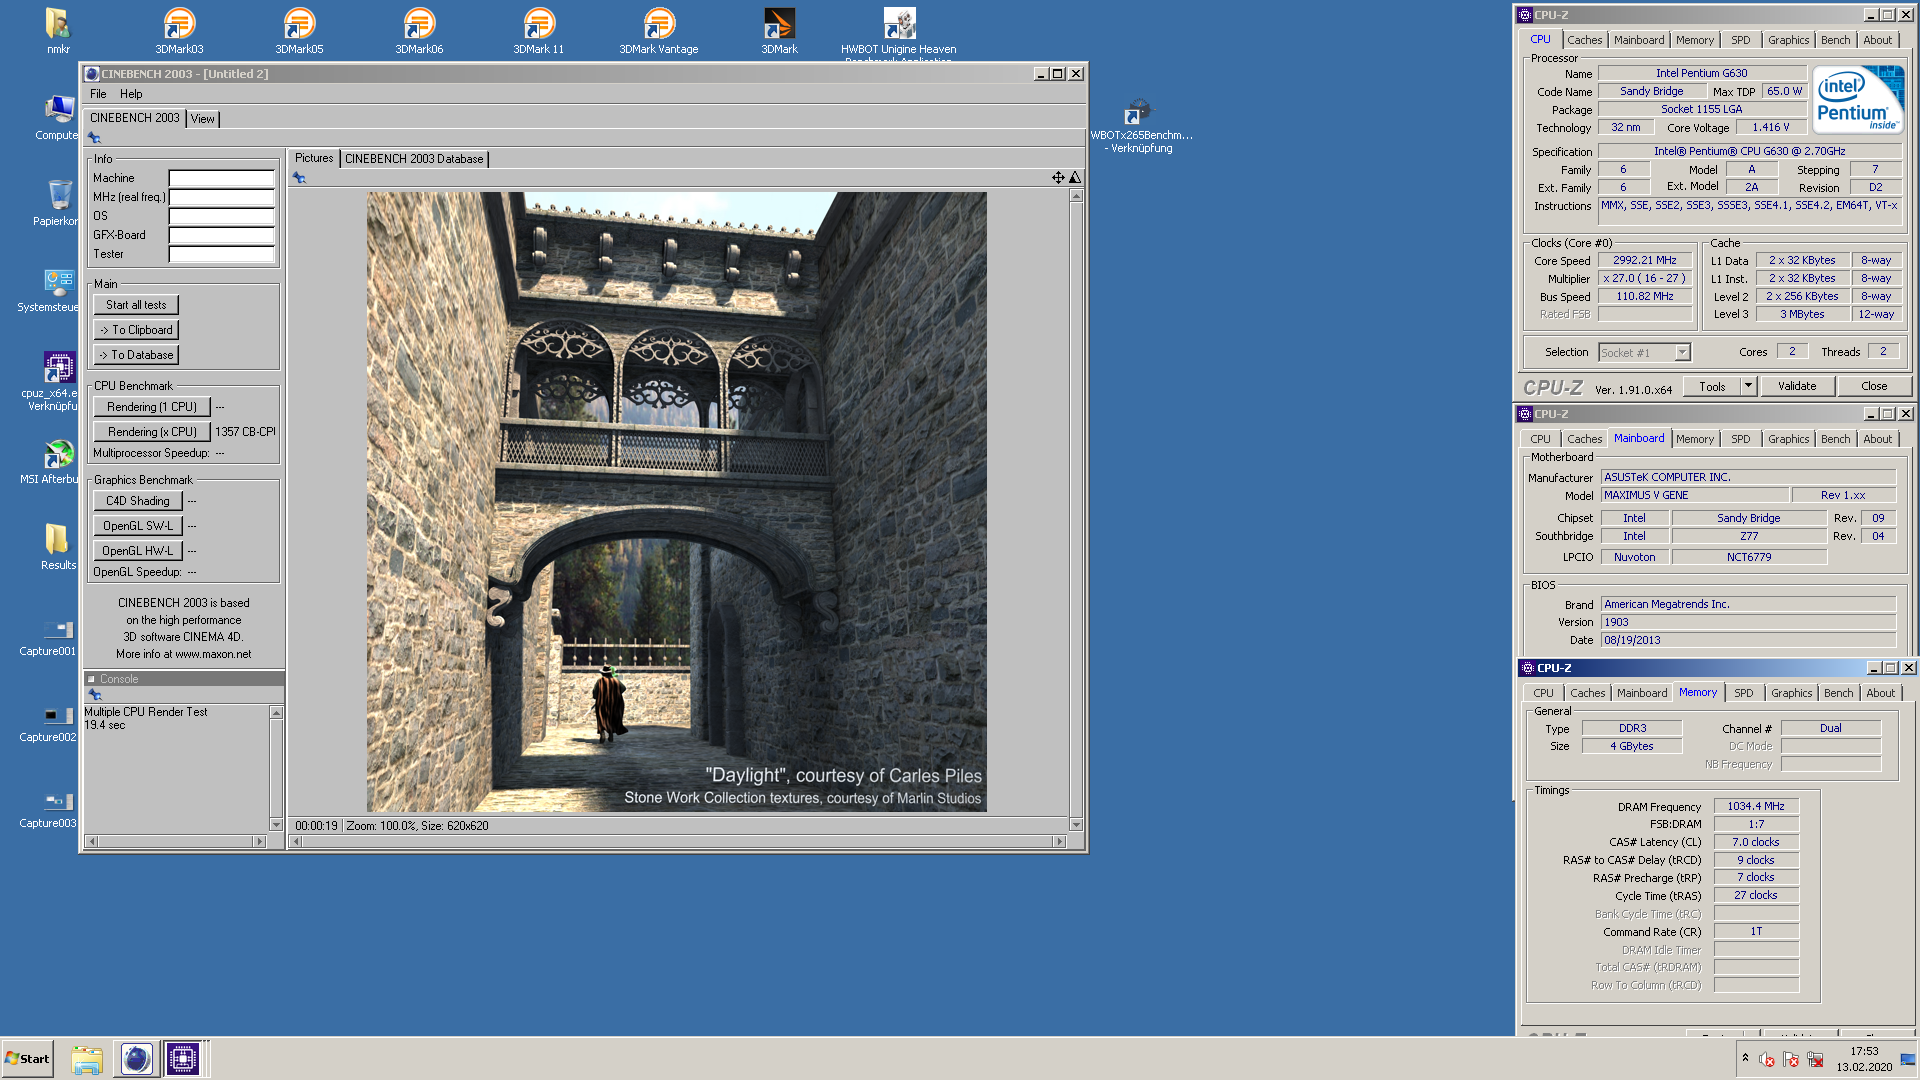Open Caches tab in top CPU-Z window

pos(1584,40)
